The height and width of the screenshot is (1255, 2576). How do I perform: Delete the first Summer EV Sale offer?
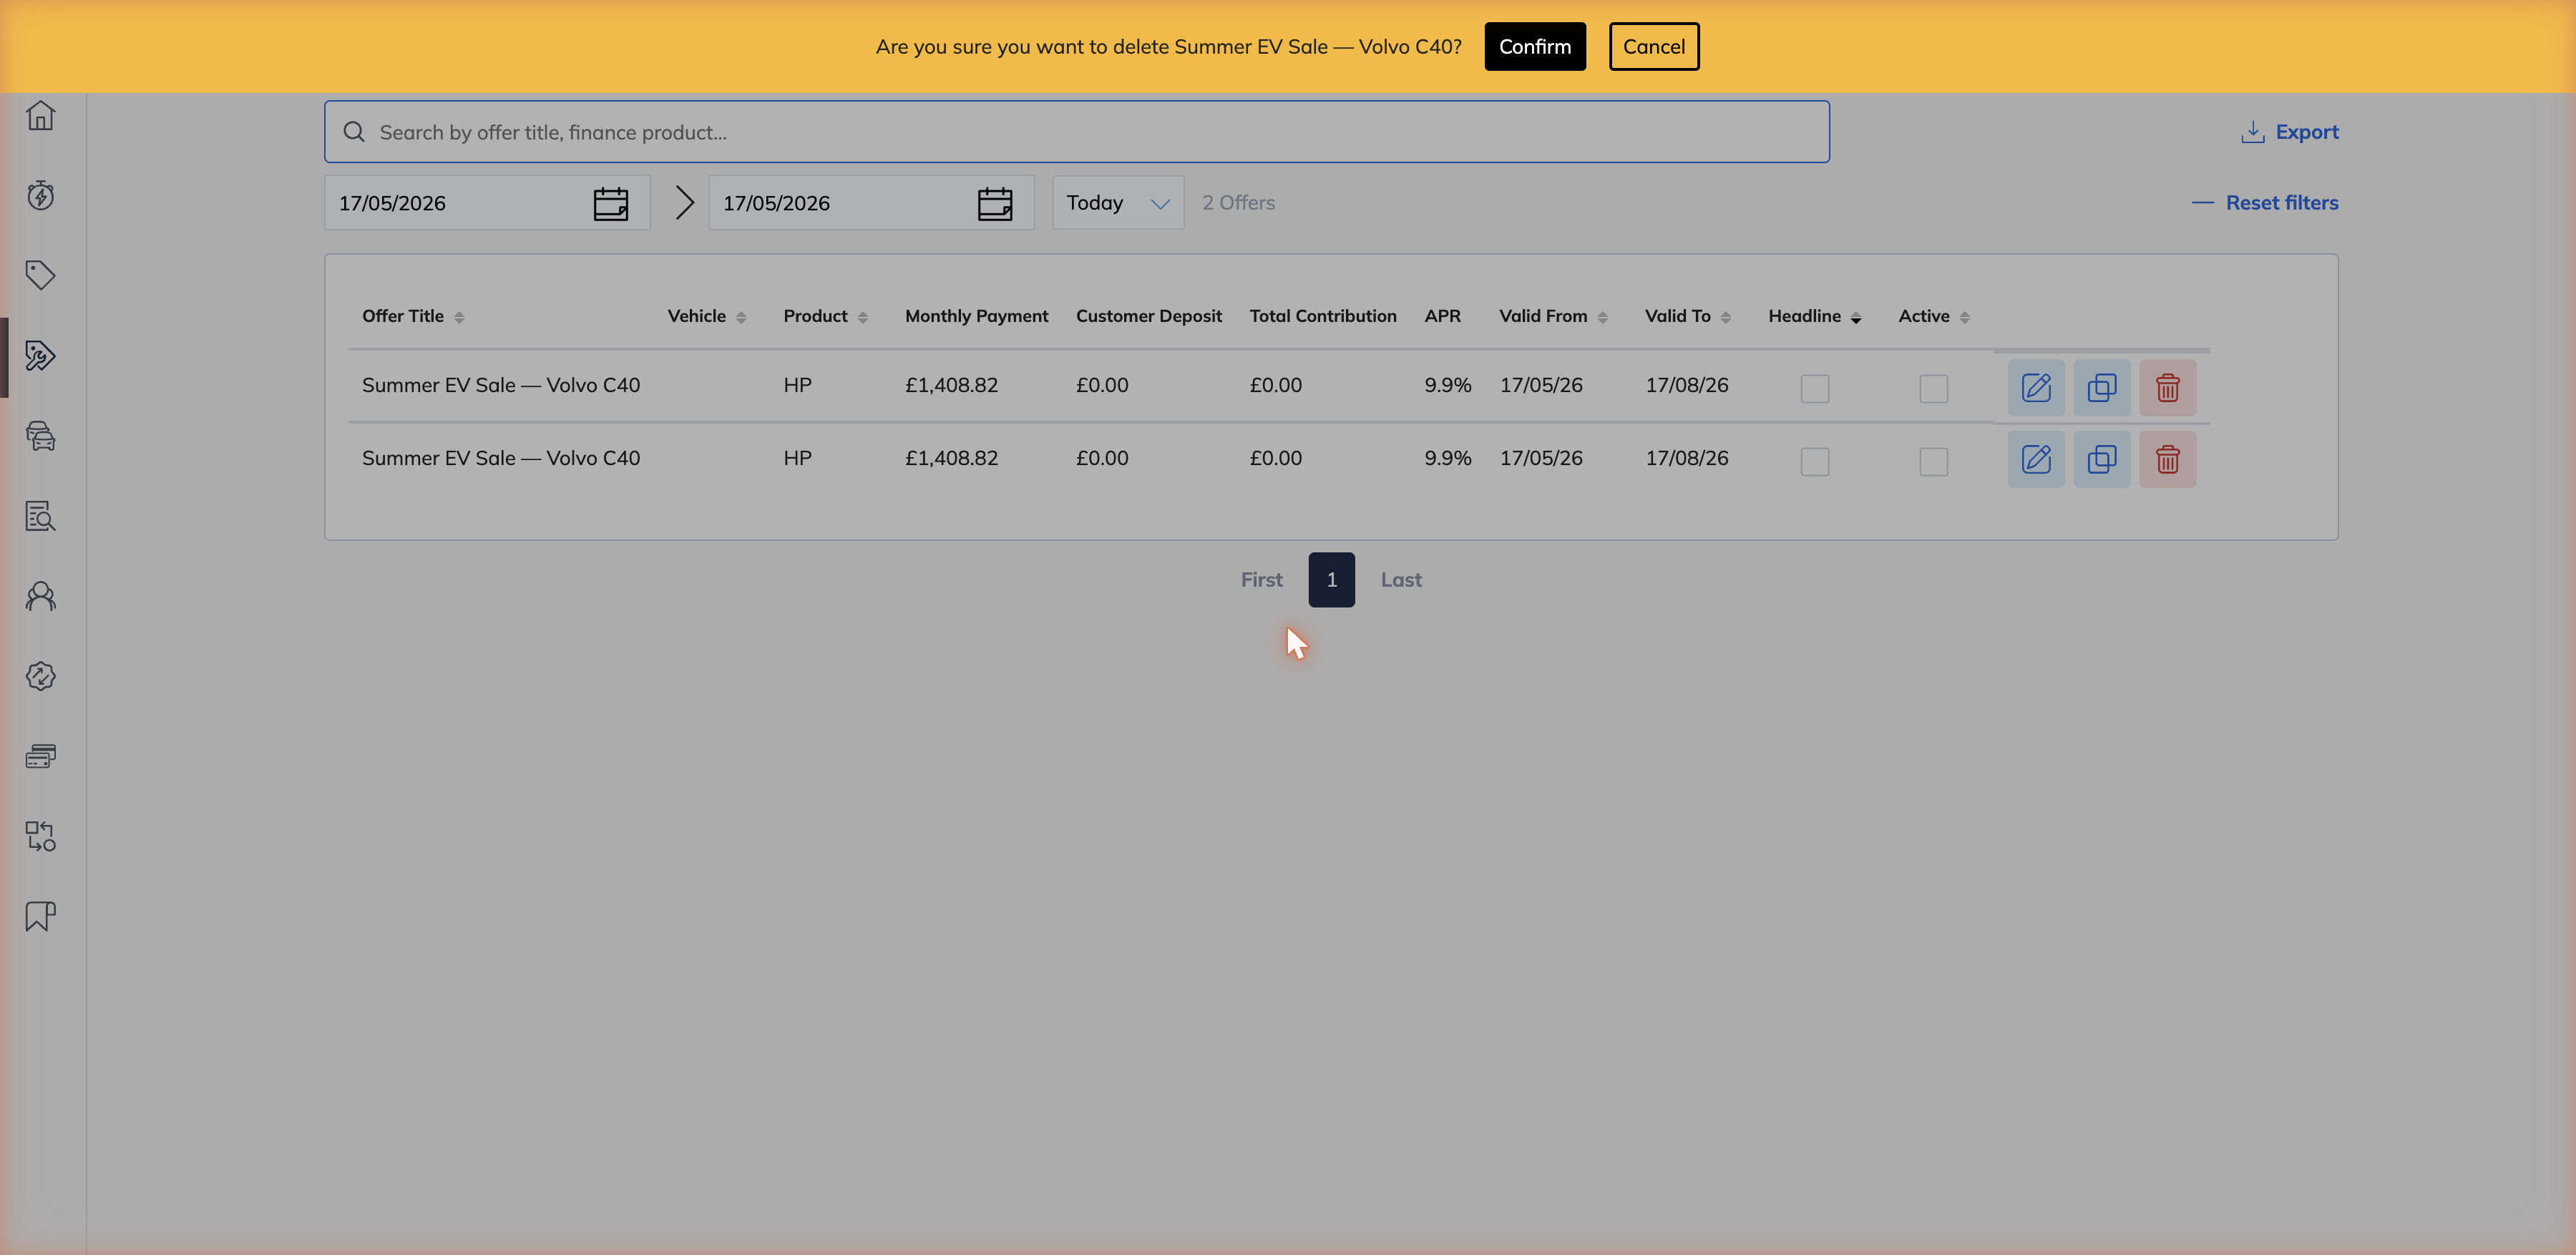[2168, 388]
